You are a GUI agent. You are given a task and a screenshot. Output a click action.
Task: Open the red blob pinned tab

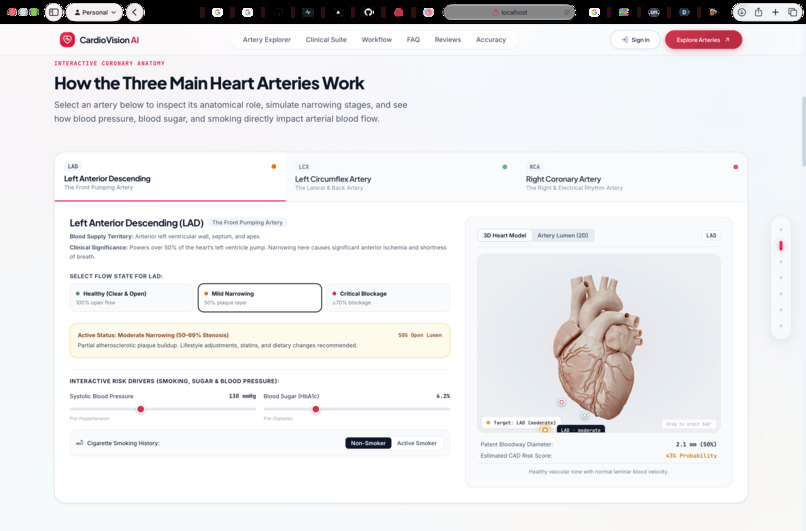[x=398, y=12]
